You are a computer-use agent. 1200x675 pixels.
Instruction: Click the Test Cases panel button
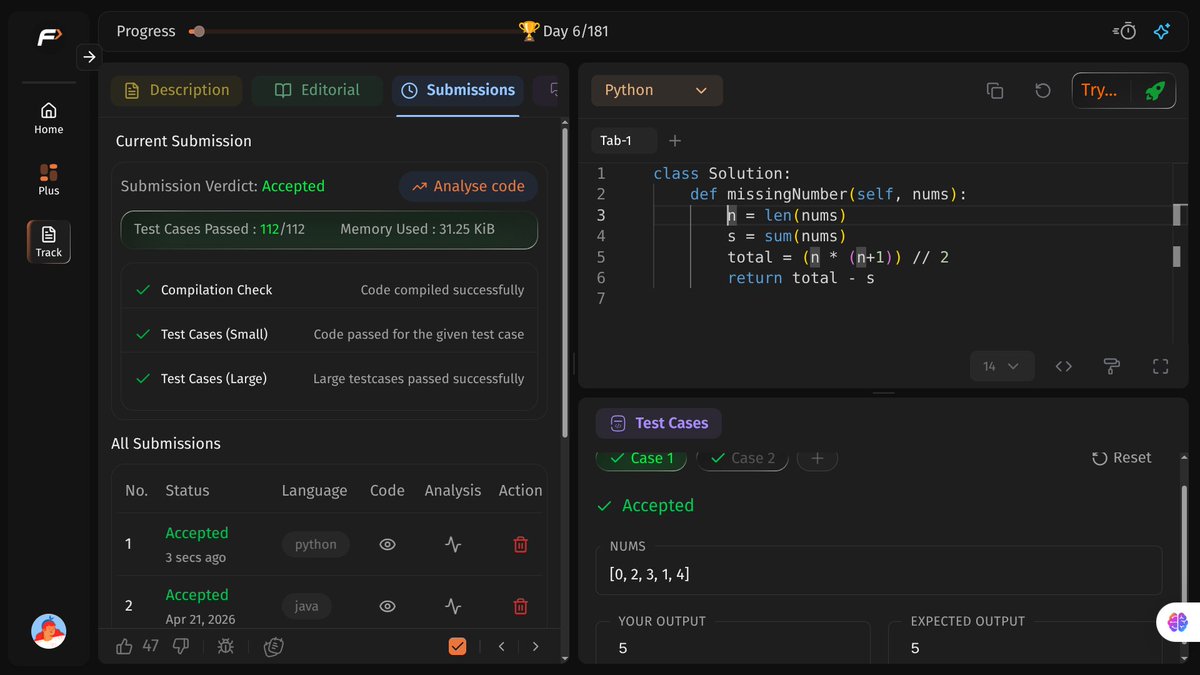tap(658, 423)
